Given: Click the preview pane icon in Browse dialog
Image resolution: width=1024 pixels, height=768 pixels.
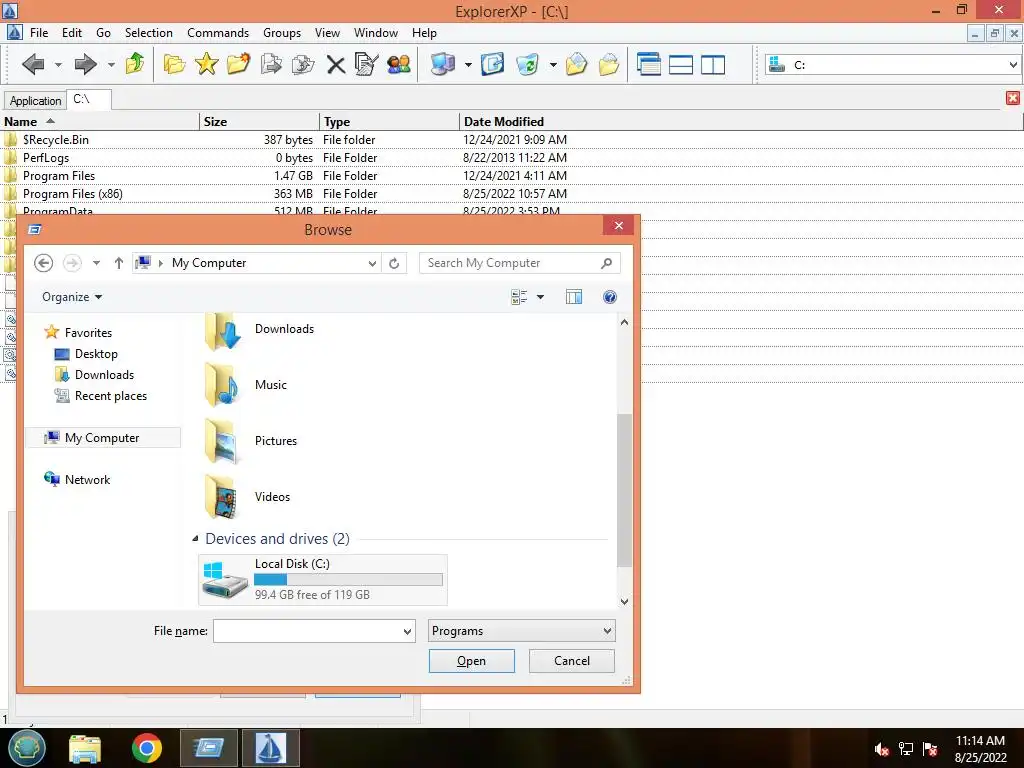Looking at the screenshot, I should pos(574,297).
